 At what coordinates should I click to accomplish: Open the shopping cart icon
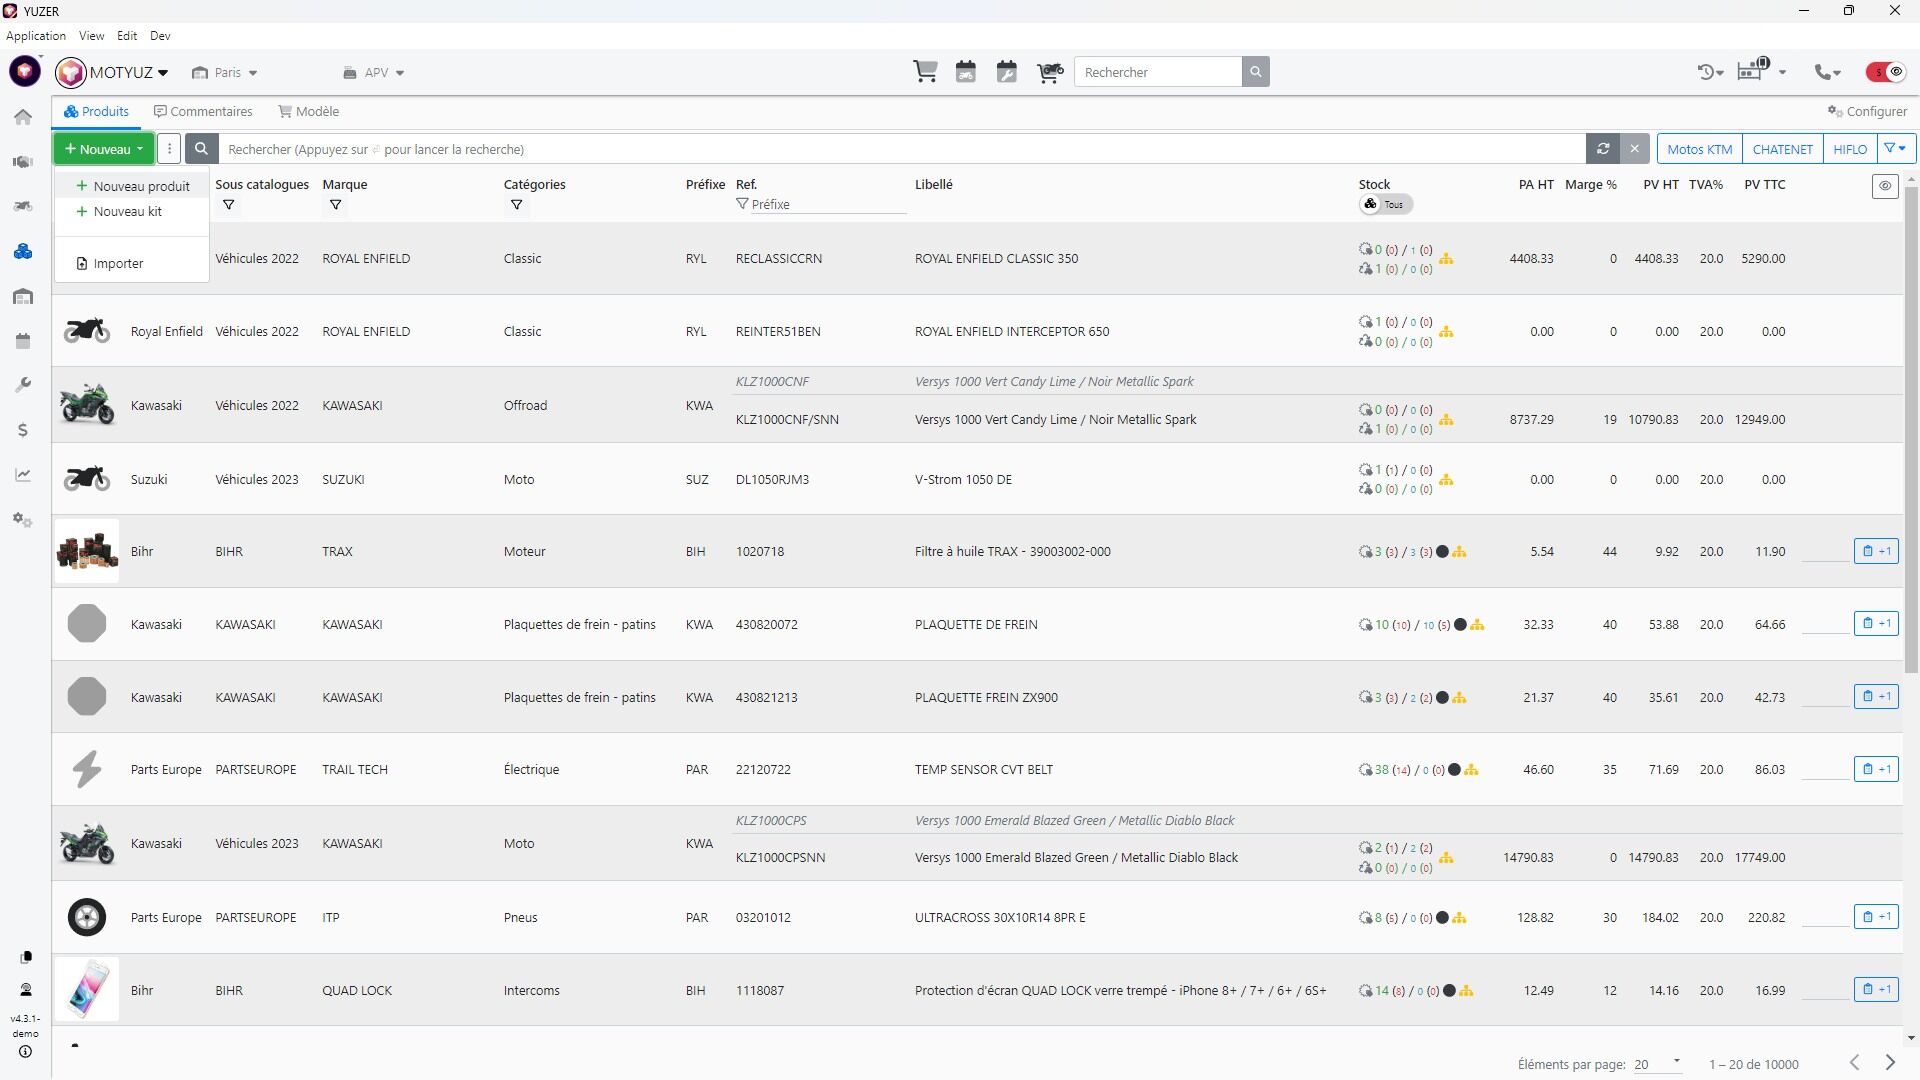[x=925, y=72]
